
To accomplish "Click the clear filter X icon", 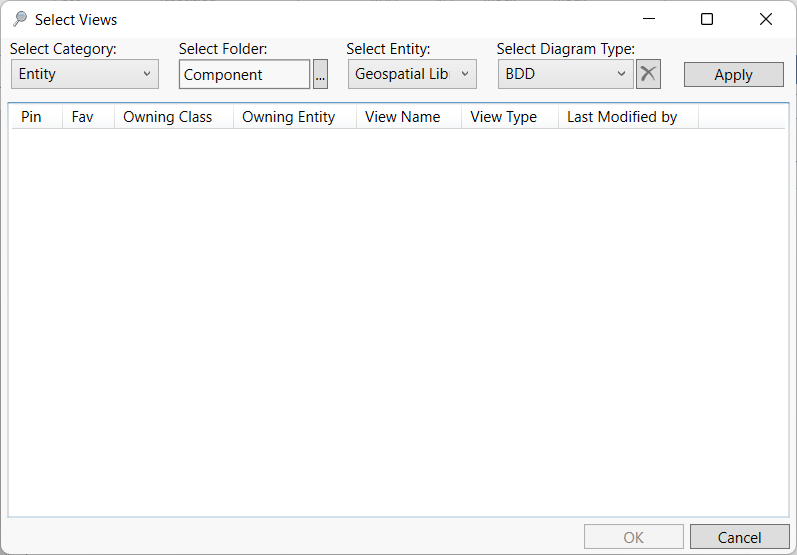I will tap(648, 74).
